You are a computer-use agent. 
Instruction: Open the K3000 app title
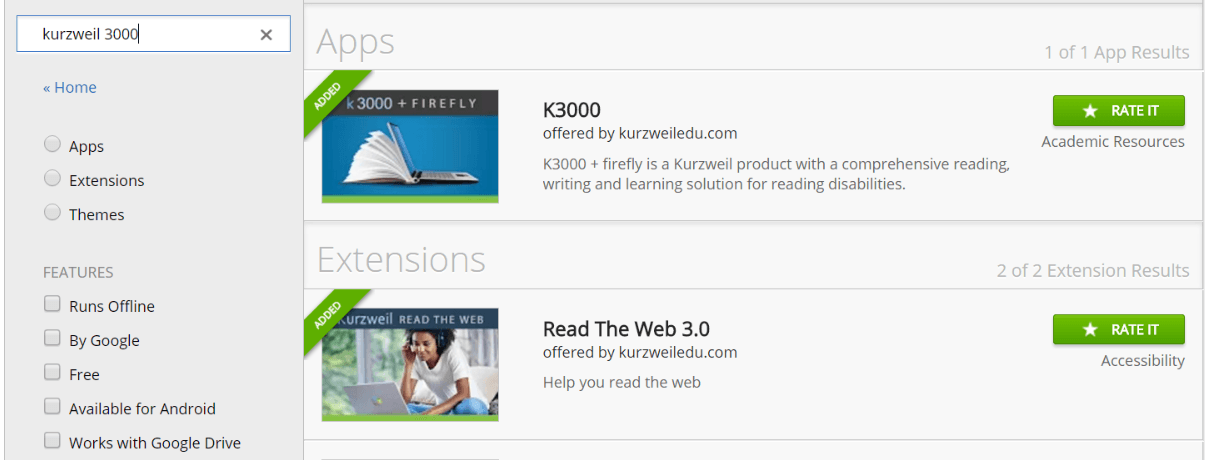coord(571,110)
